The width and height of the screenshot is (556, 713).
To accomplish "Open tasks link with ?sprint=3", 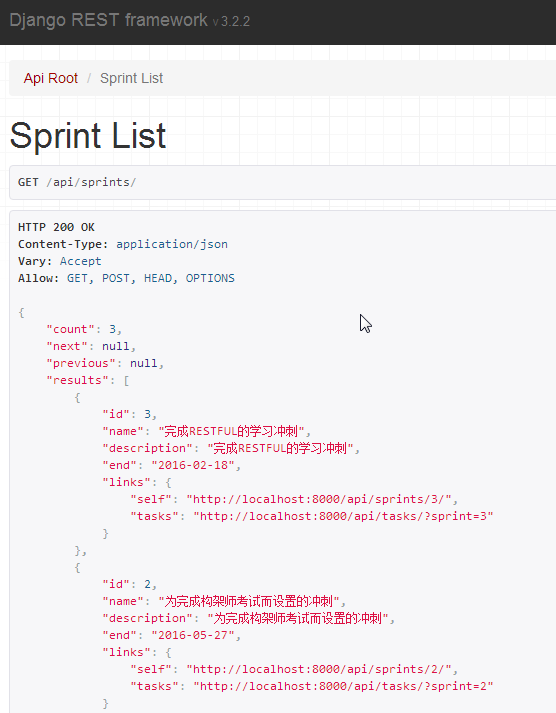I will pos(343,516).
